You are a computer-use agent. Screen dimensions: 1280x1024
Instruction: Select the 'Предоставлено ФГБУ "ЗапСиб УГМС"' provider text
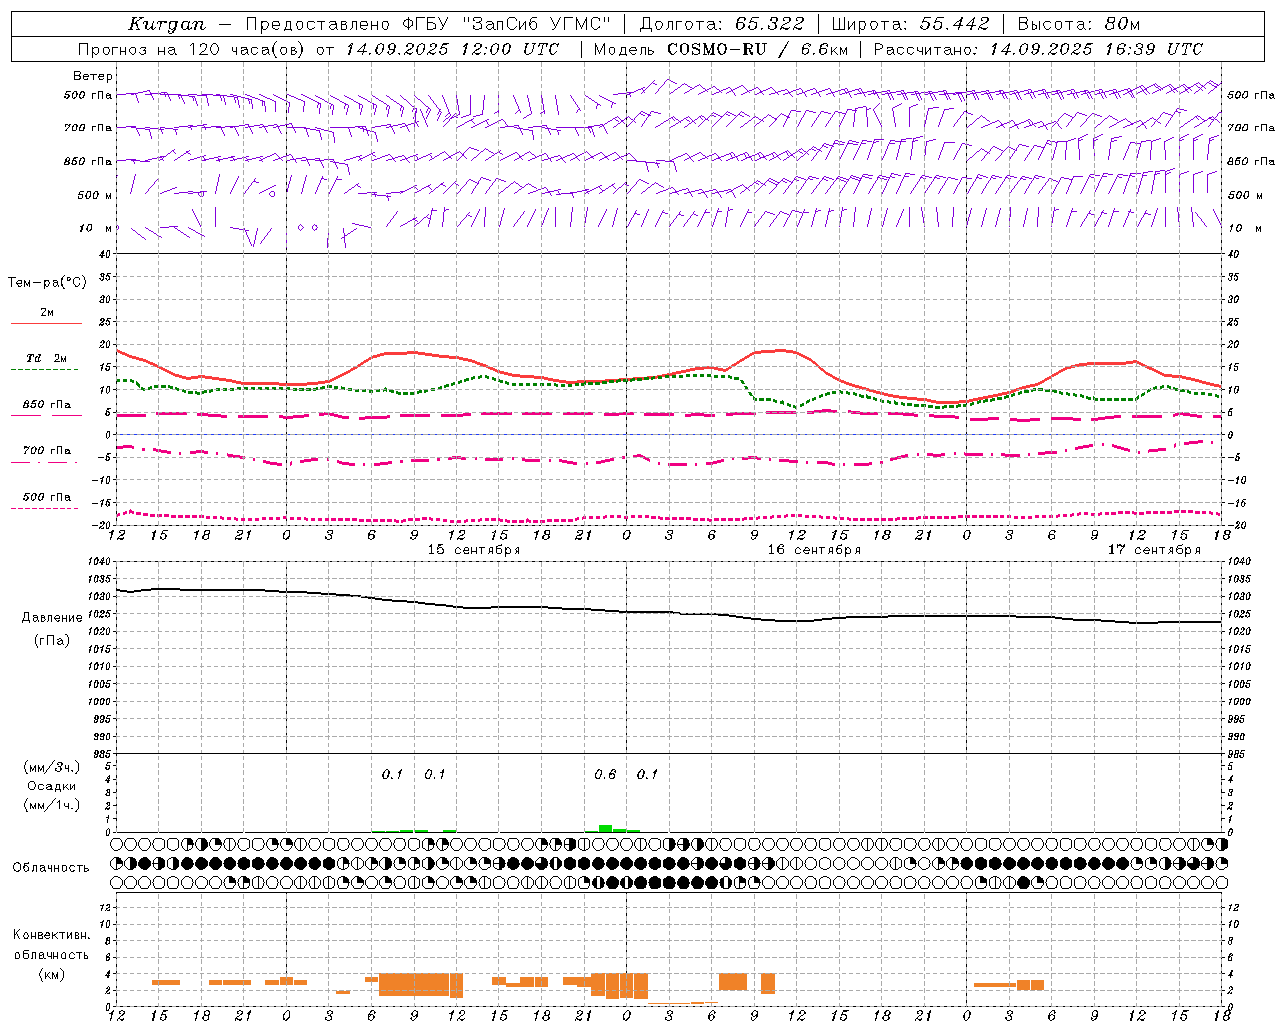428,24
